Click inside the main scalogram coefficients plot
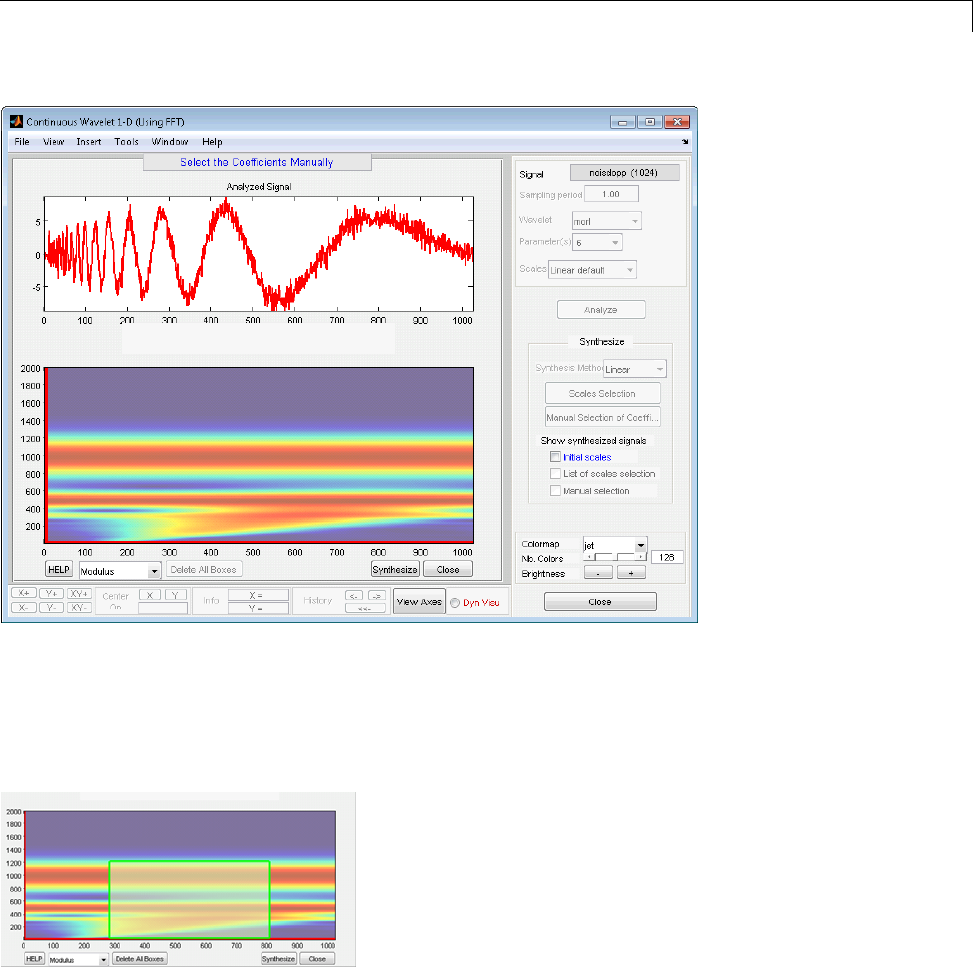Image resolution: width=973 pixels, height=967 pixels. tap(259, 455)
